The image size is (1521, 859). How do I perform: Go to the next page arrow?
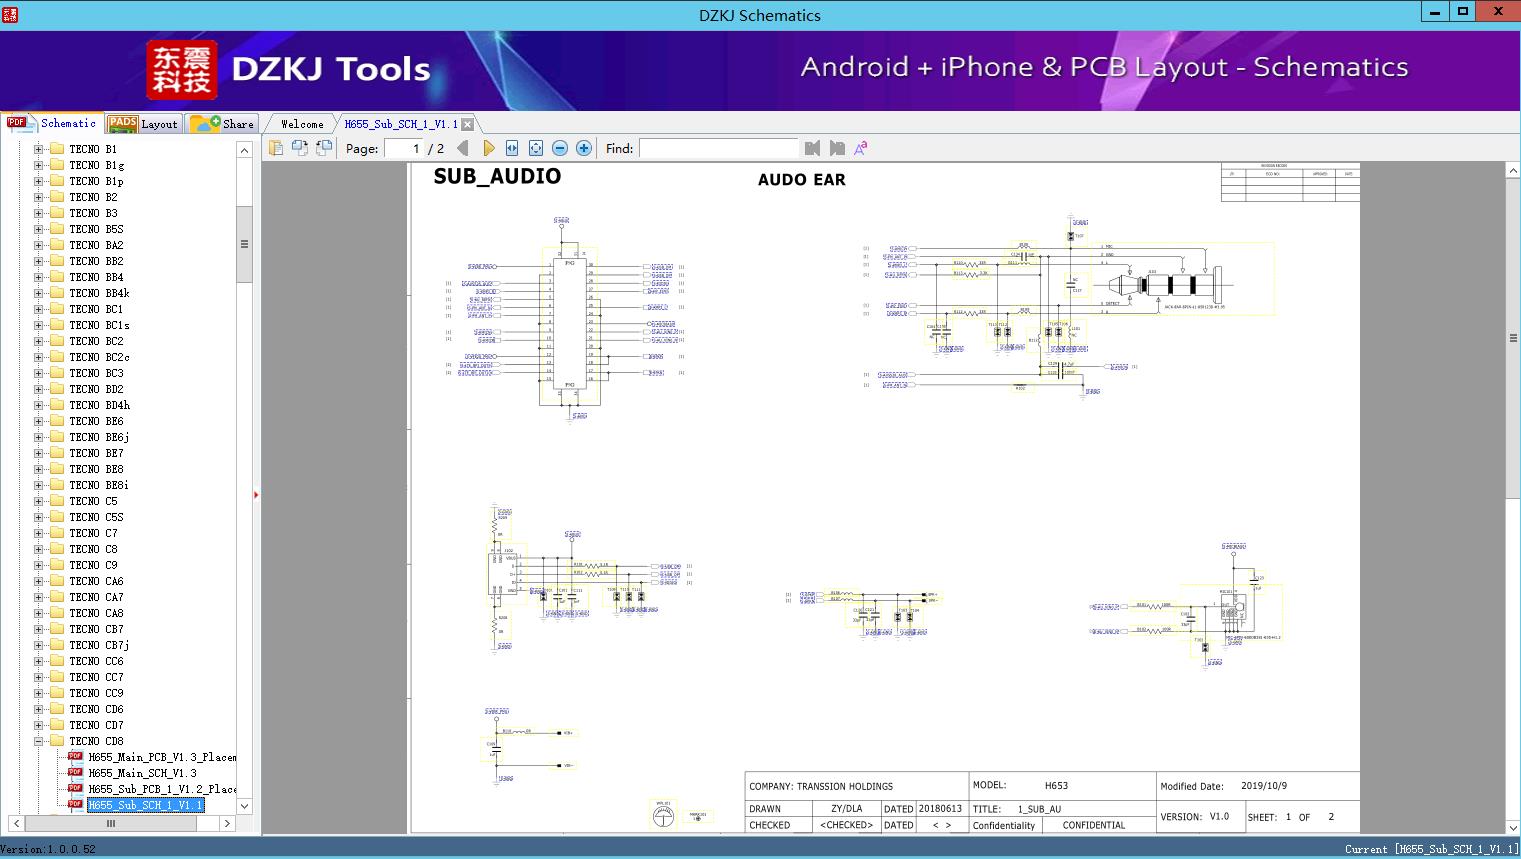coord(488,148)
